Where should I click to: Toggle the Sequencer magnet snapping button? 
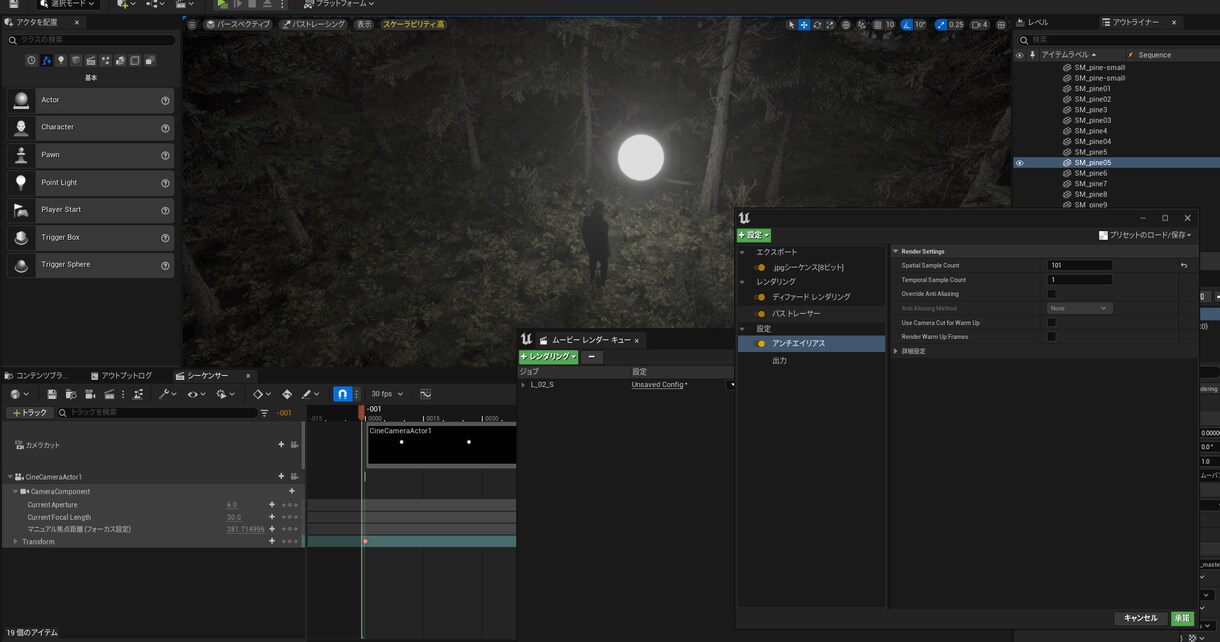(x=342, y=394)
